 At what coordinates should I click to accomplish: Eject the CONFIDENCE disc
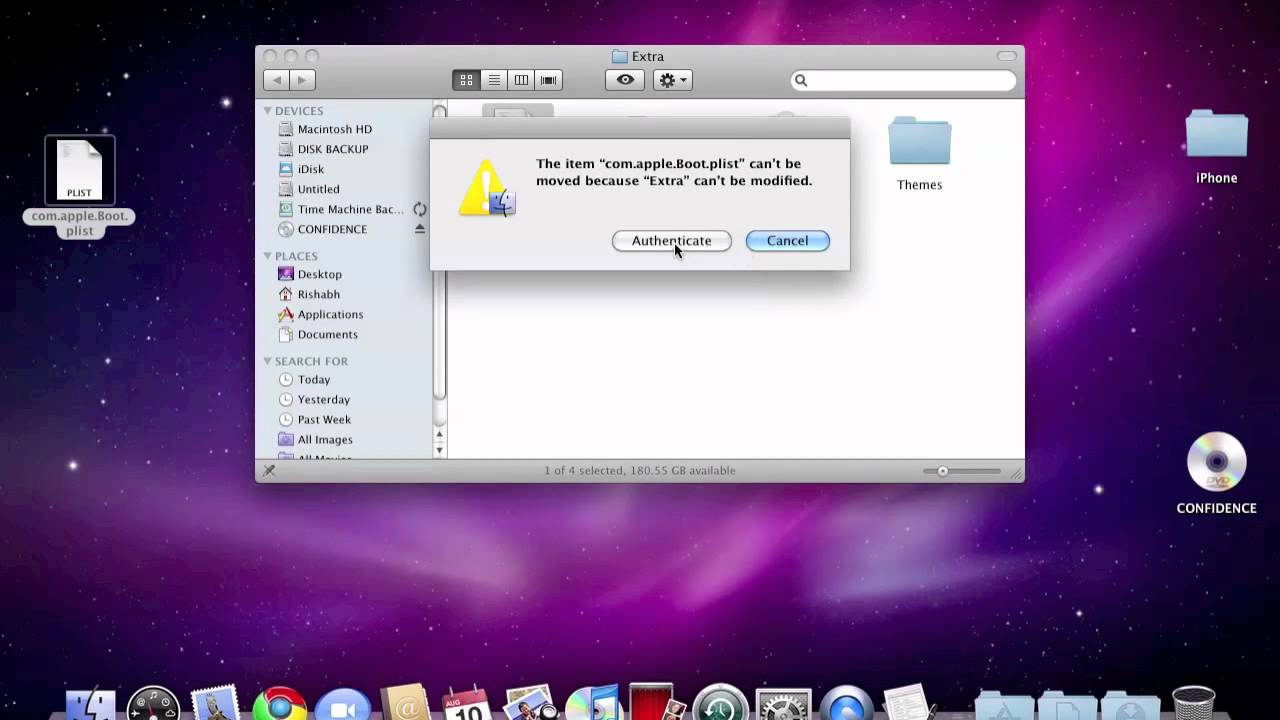point(420,229)
